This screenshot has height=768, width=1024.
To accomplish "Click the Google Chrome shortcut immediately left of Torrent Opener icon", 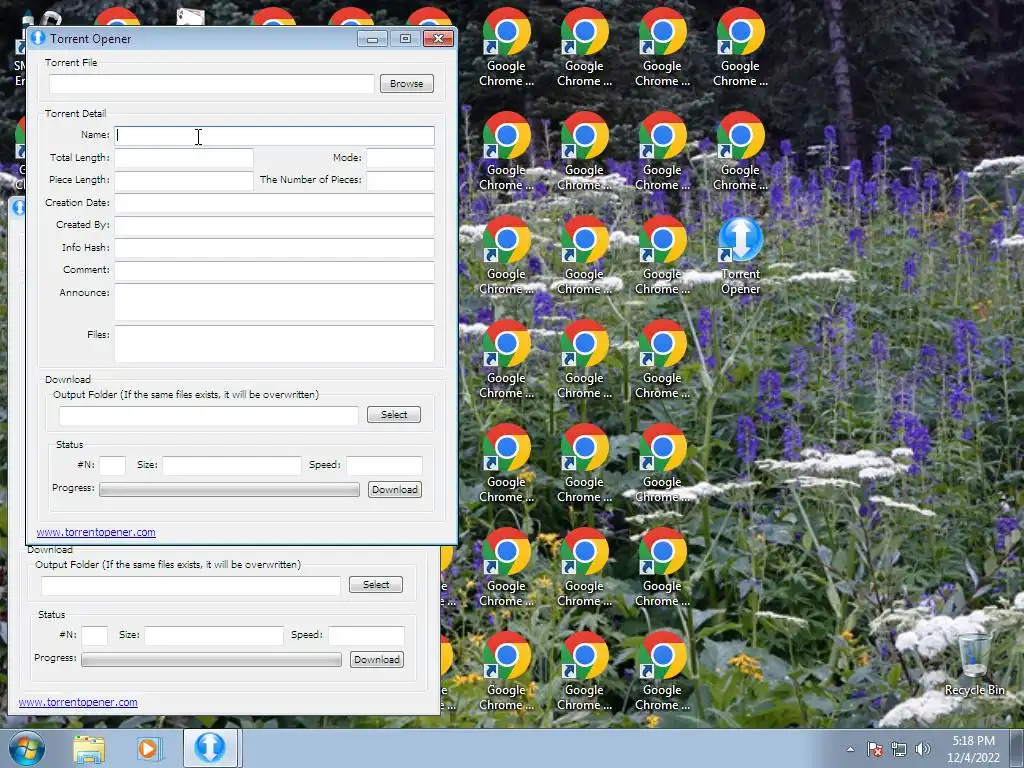I will (662, 256).
